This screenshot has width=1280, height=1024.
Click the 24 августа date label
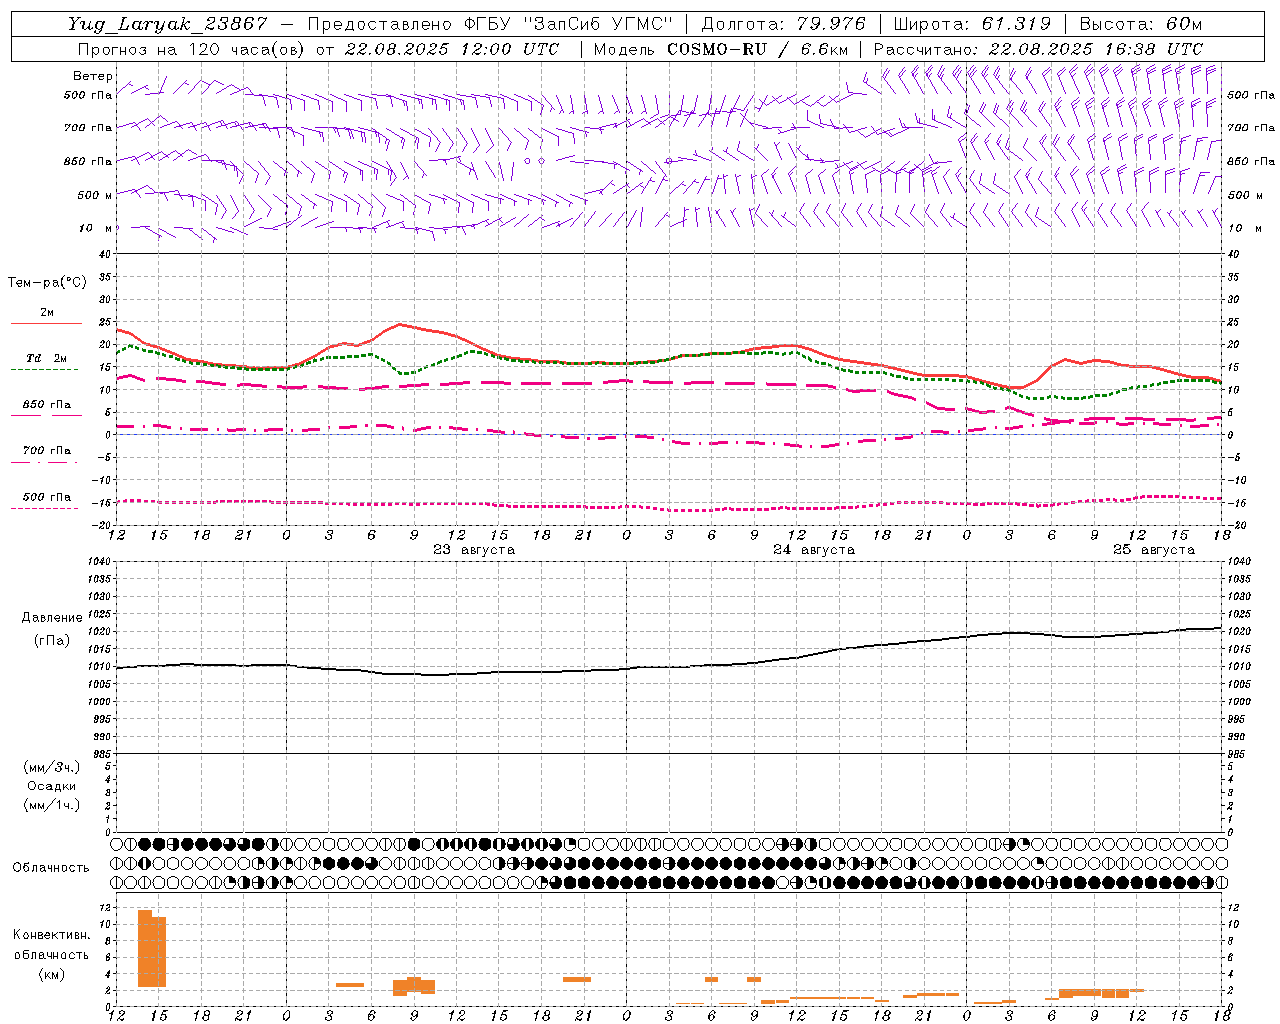(x=814, y=550)
